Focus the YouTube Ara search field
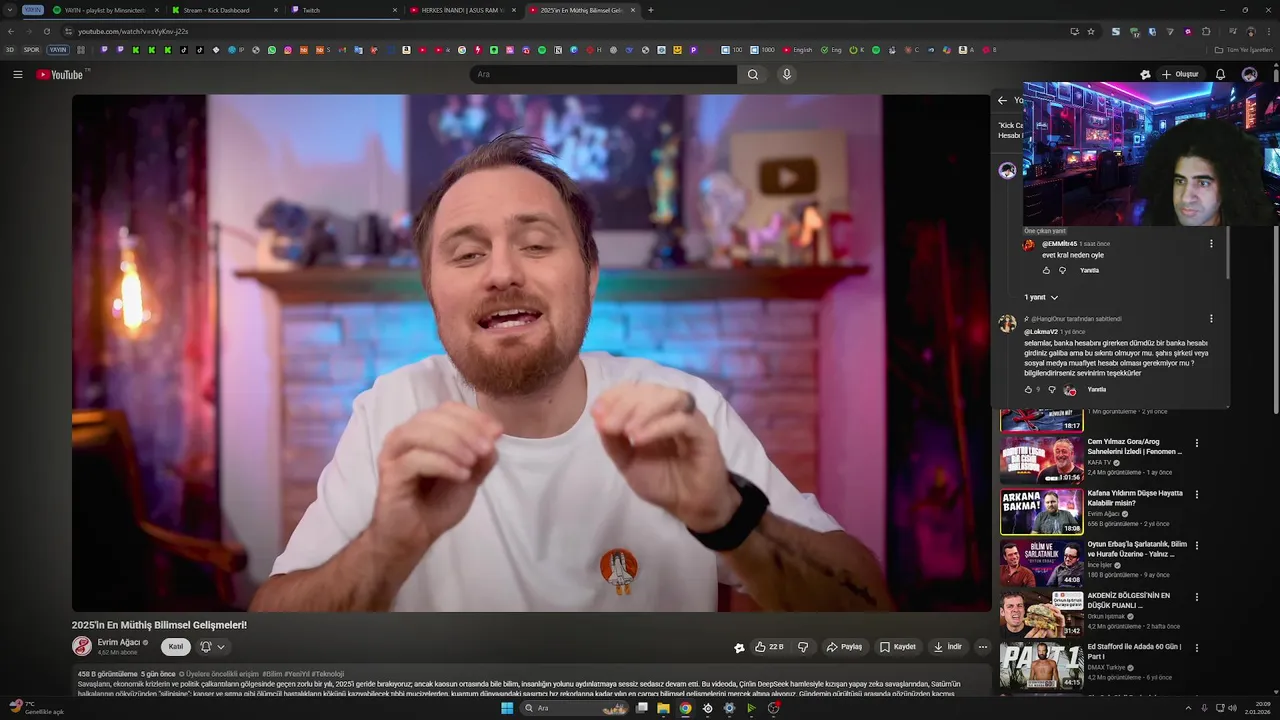Image resolution: width=1280 pixels, height=720 pixels. click(x=603, y=74)
